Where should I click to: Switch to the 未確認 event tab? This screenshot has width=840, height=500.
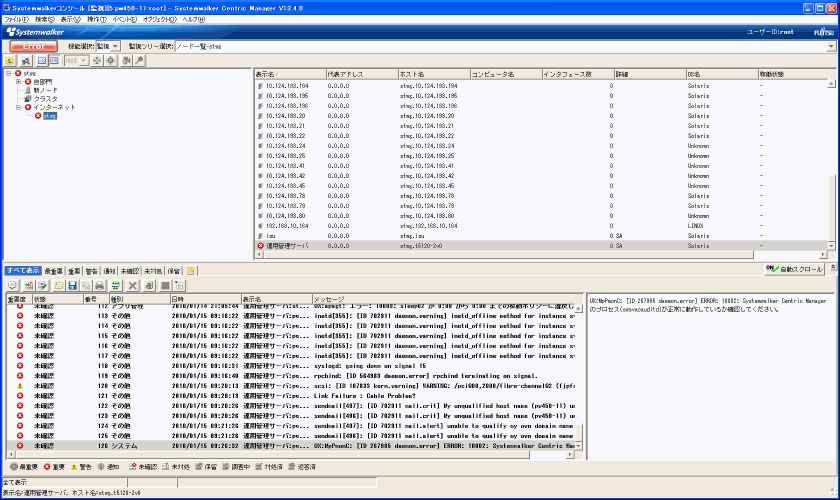[x=130, y=271]
